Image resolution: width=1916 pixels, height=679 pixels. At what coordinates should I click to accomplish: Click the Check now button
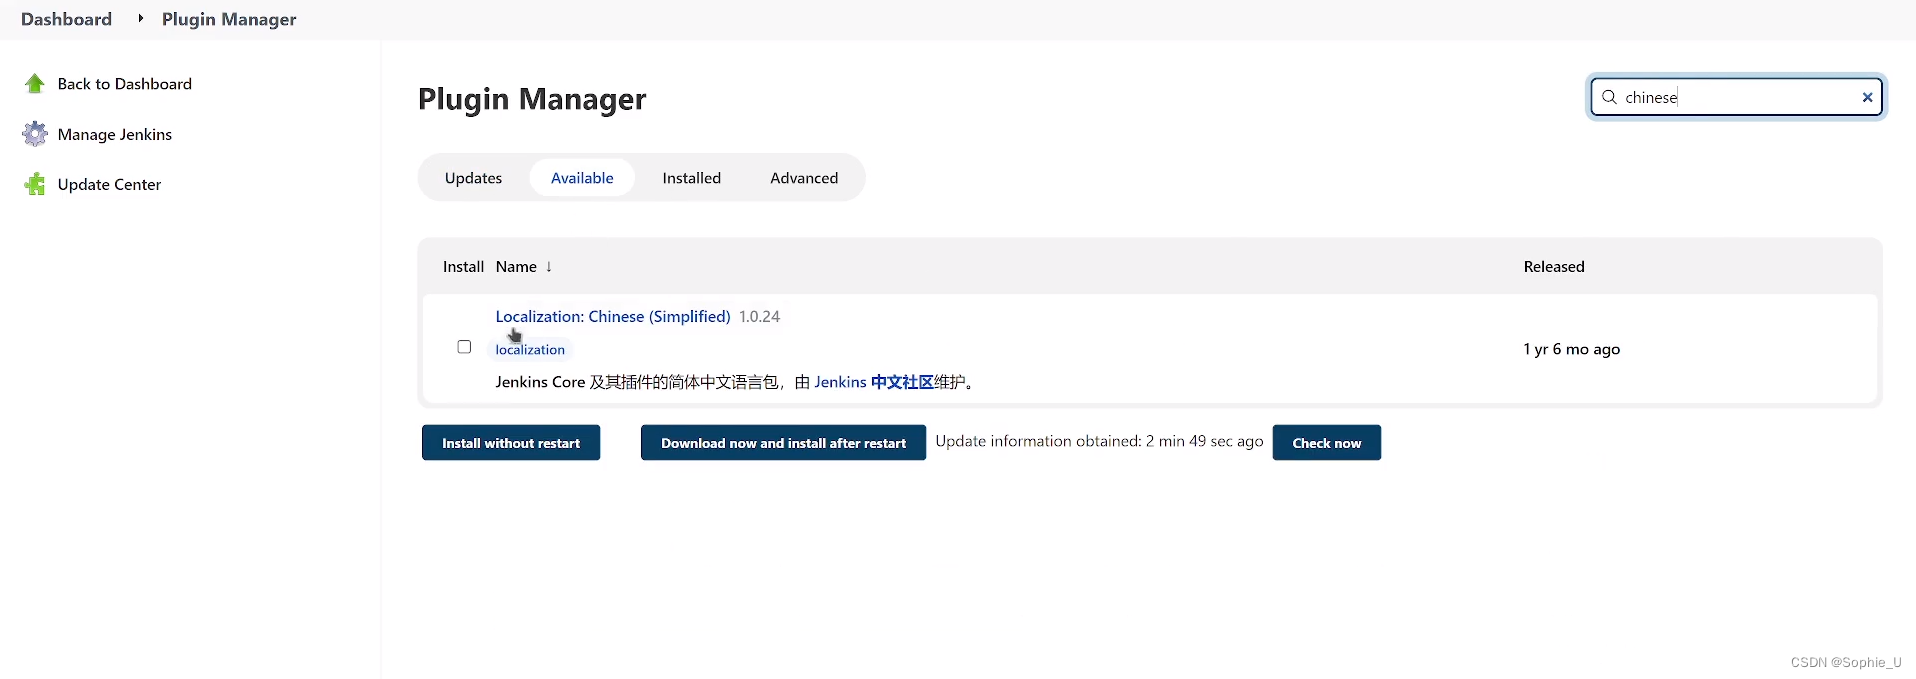tap(1326, 443)
